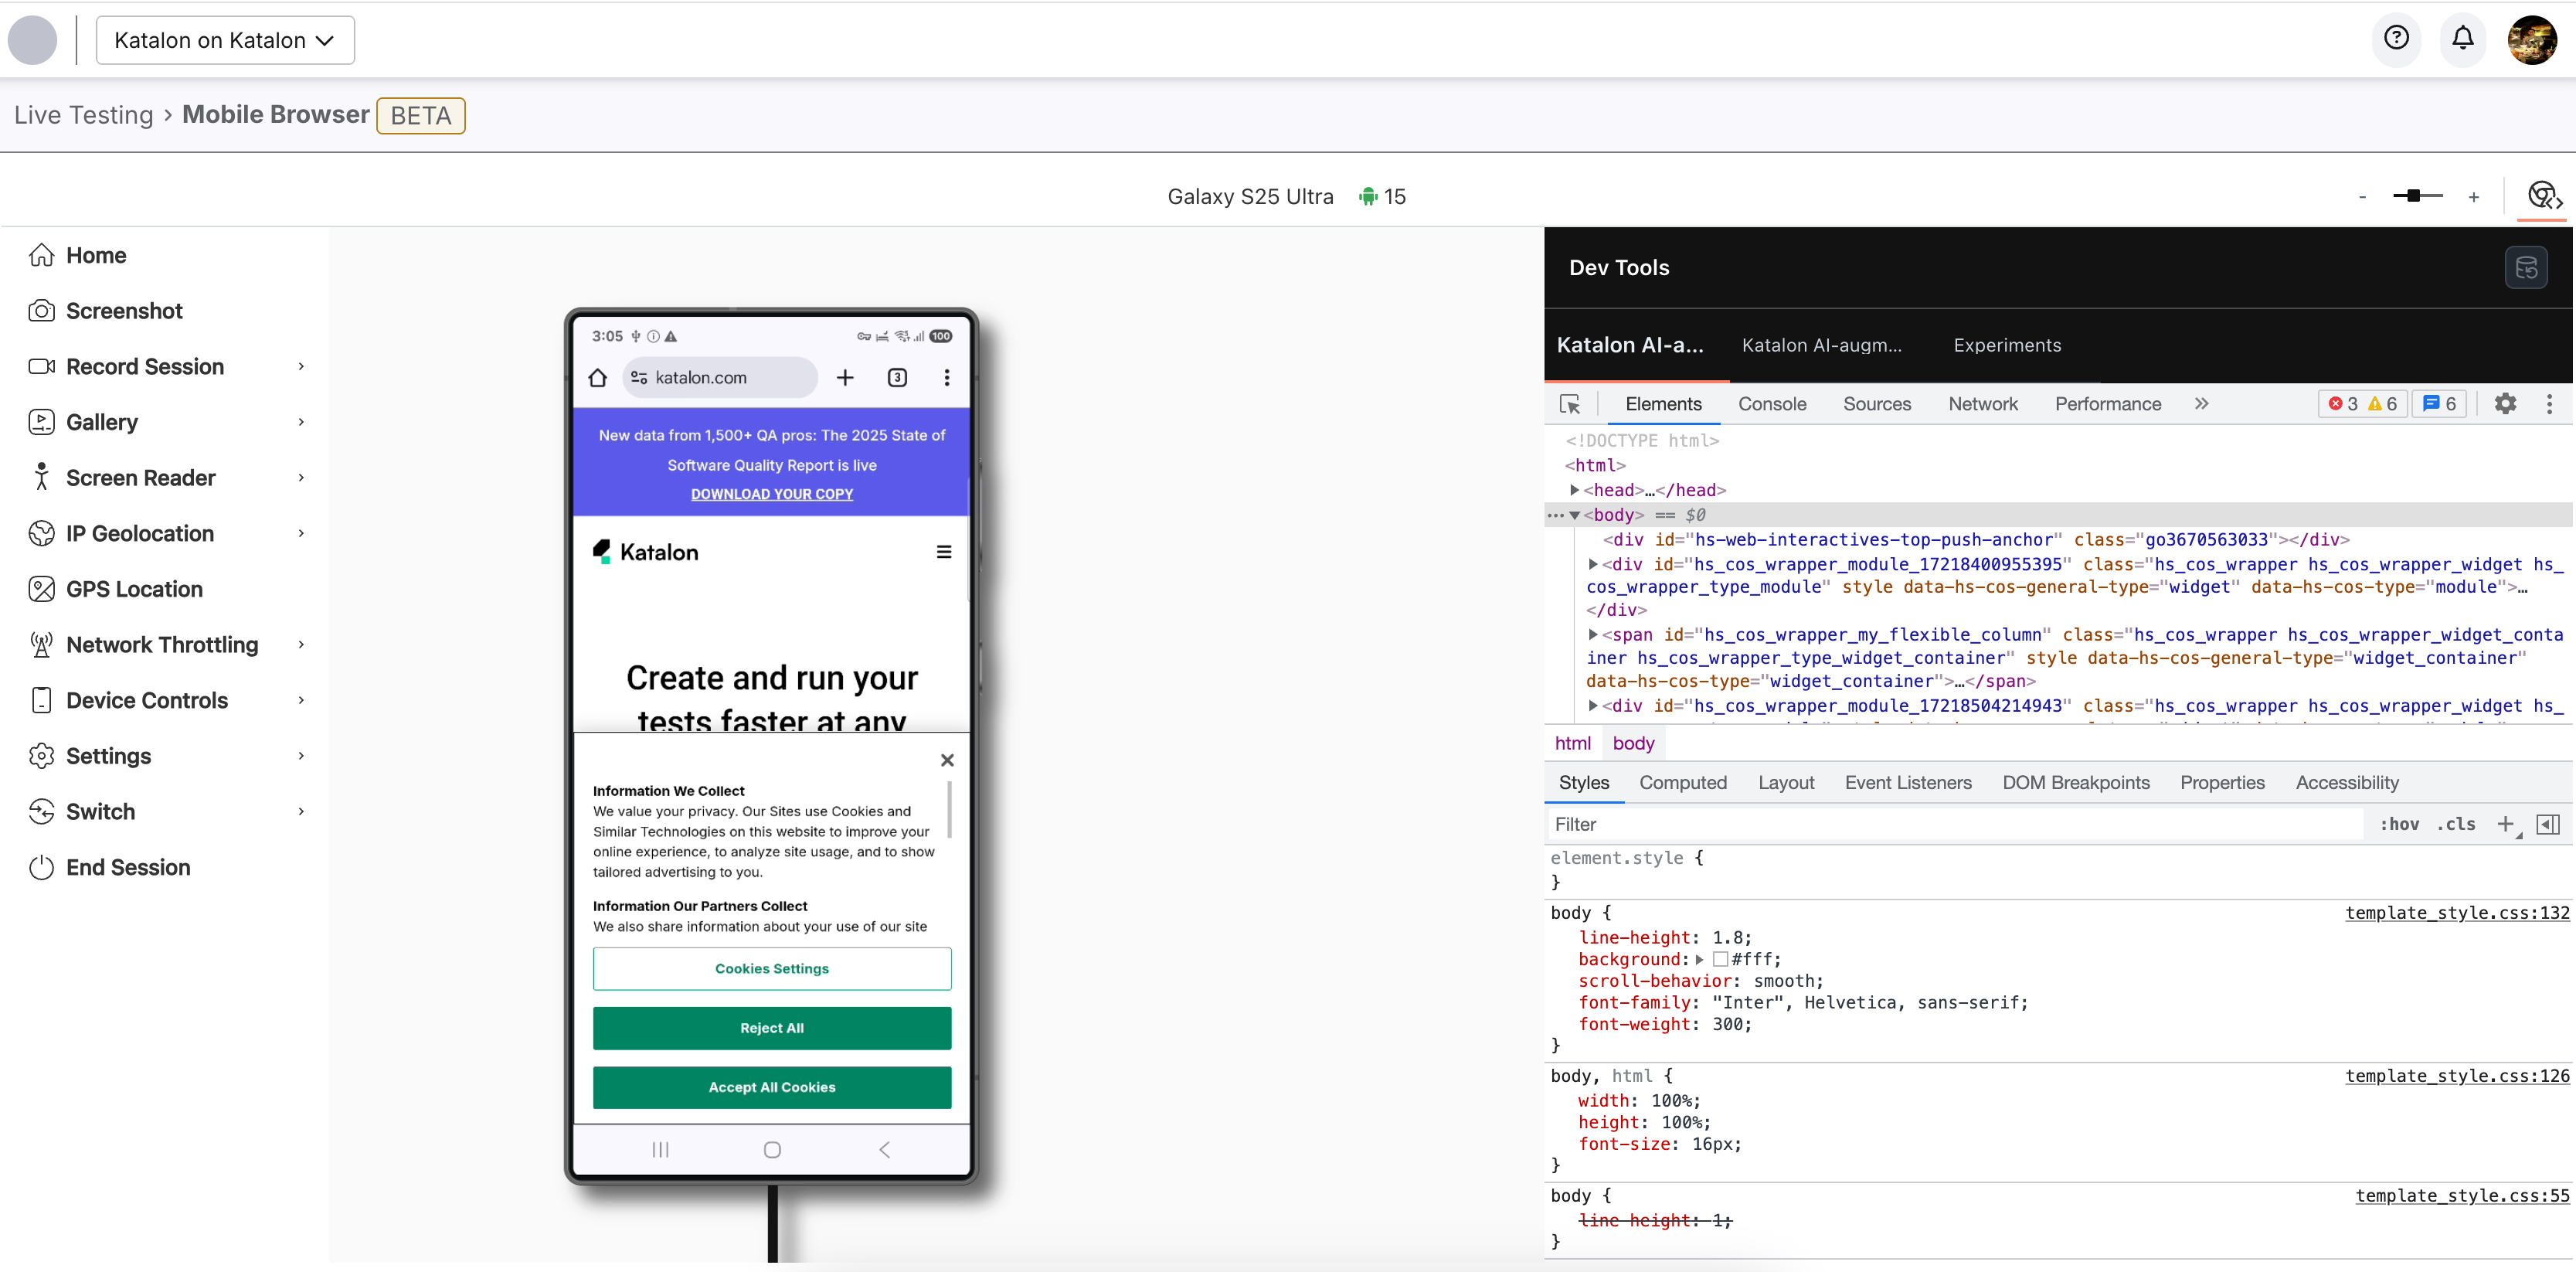Expand the Network Throttling chevron
Screen dimensions: 2576x1272
[x=300, y=645]
